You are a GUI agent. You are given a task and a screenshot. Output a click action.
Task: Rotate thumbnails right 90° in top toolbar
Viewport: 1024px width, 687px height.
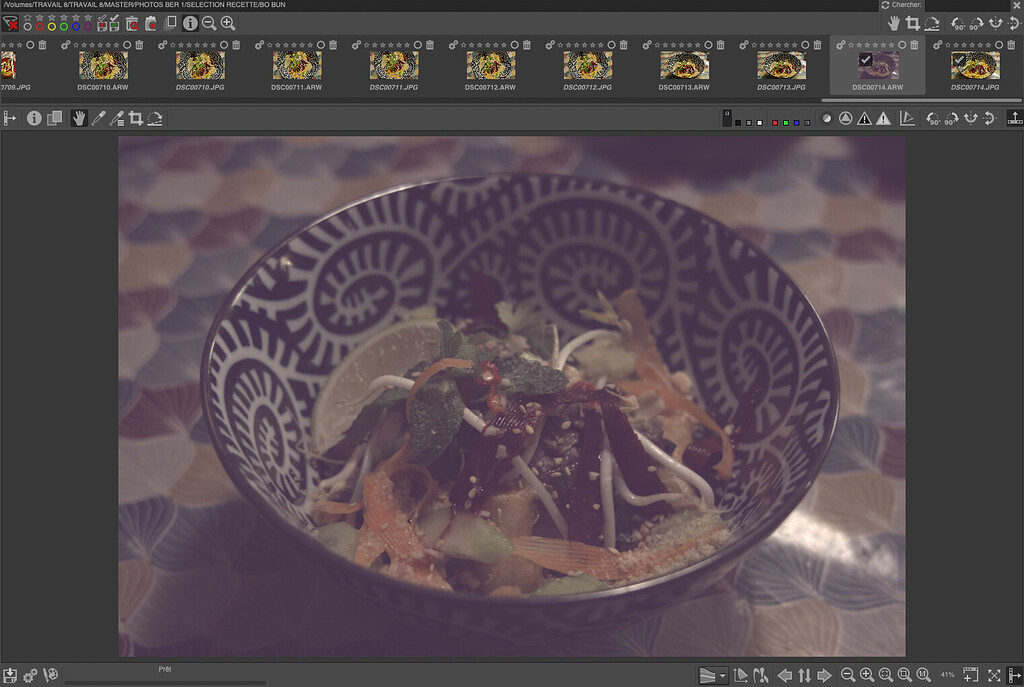click(x=976, y=24)
